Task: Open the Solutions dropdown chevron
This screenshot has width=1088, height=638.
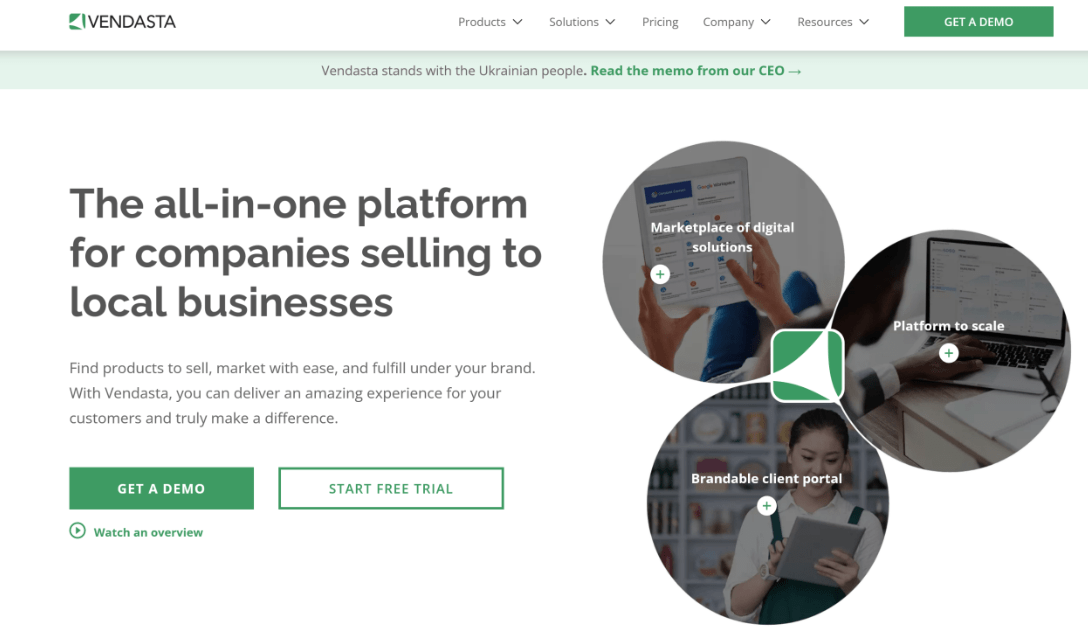Action: (611, 22)
